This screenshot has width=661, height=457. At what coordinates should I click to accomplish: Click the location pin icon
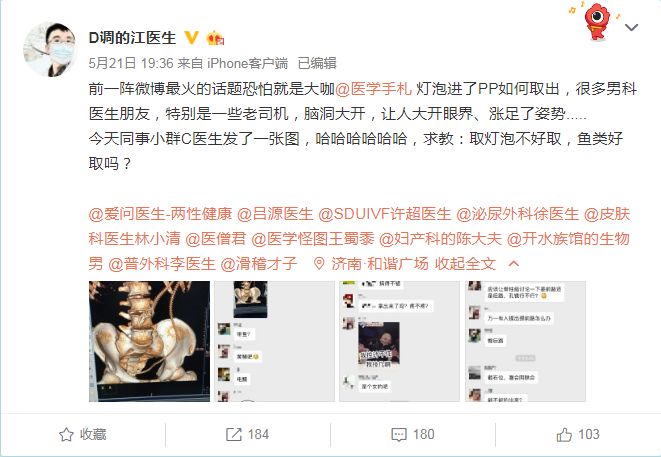319,264
